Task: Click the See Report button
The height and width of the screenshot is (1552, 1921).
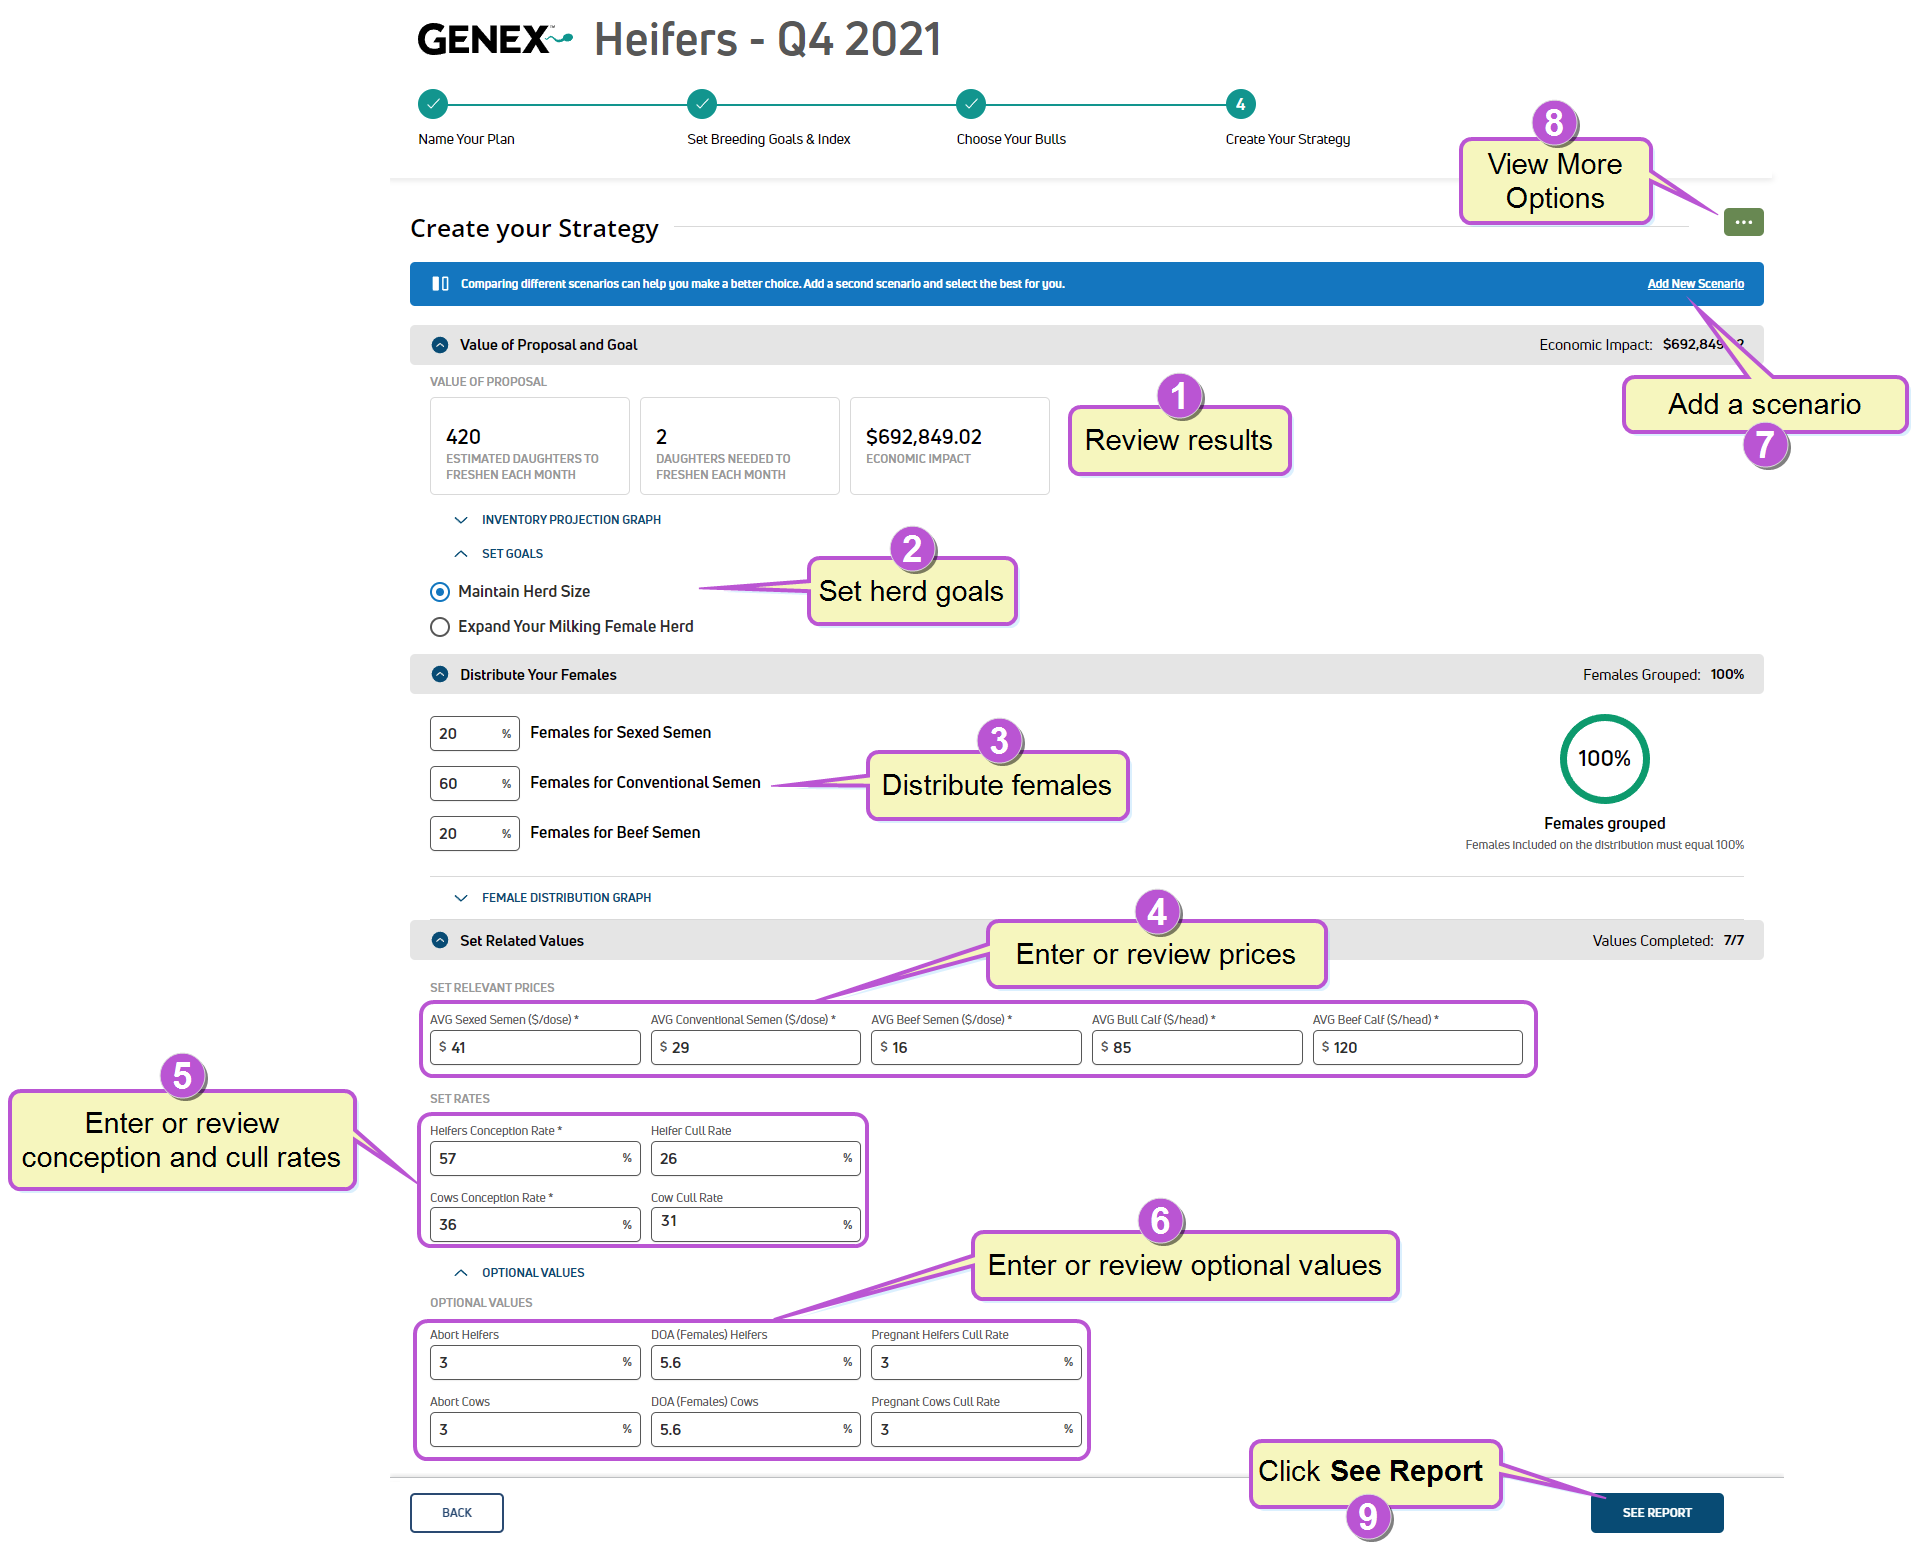Action: click(x=1656, y=1512)
